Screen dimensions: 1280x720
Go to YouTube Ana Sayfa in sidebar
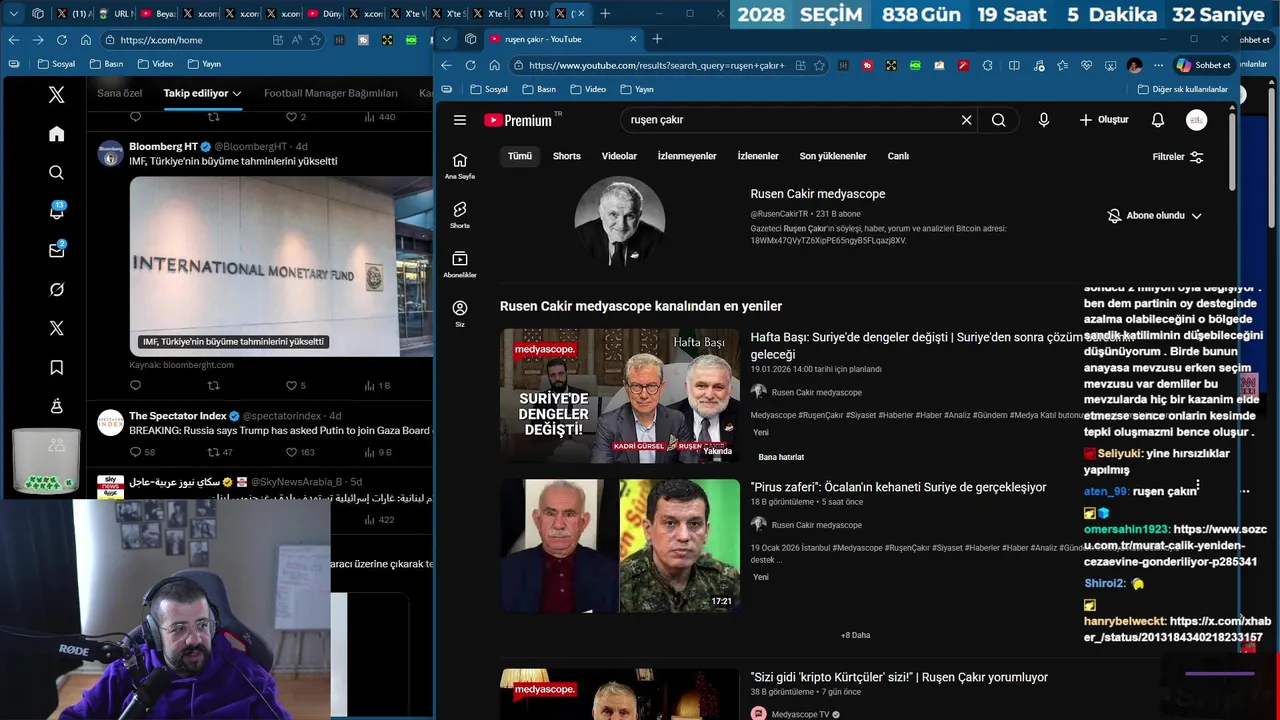pyautogui.click(x=460, y=166)
